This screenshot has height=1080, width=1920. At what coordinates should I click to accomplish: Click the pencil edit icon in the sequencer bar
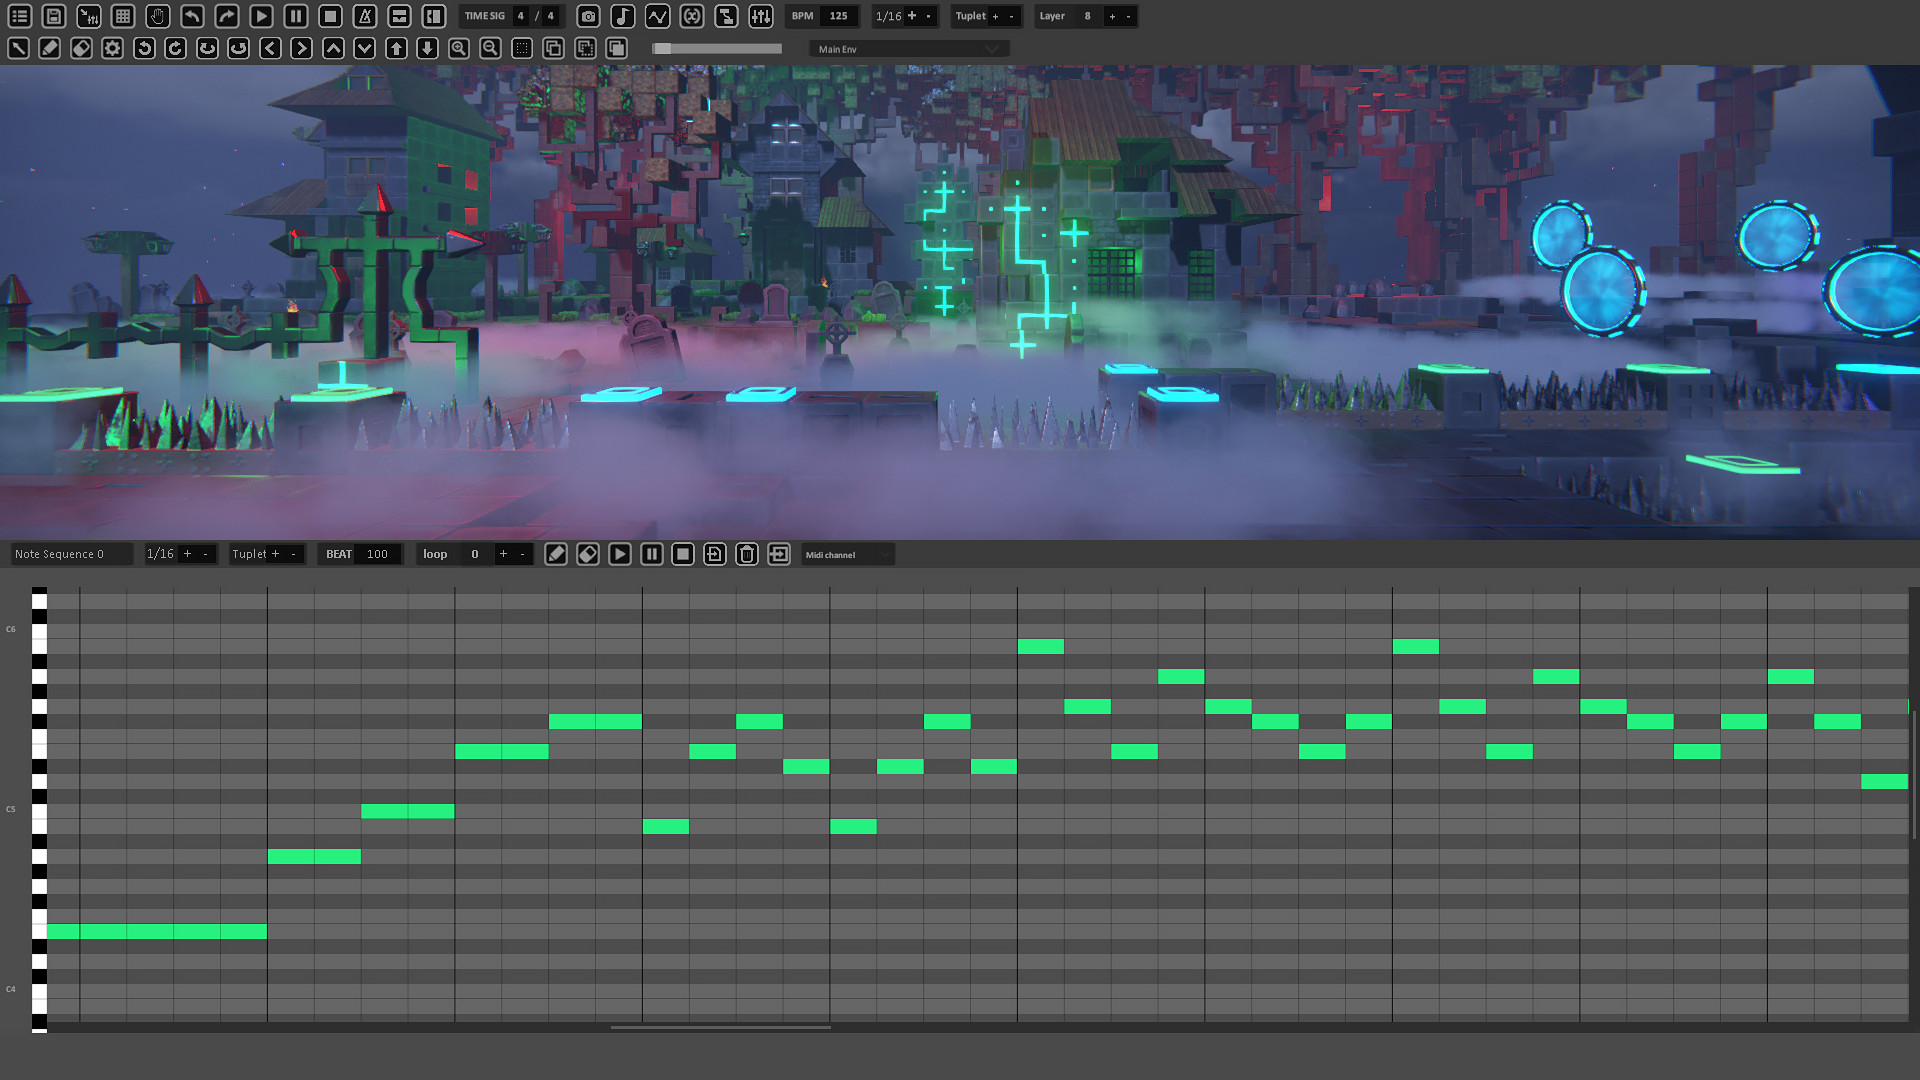556,553
